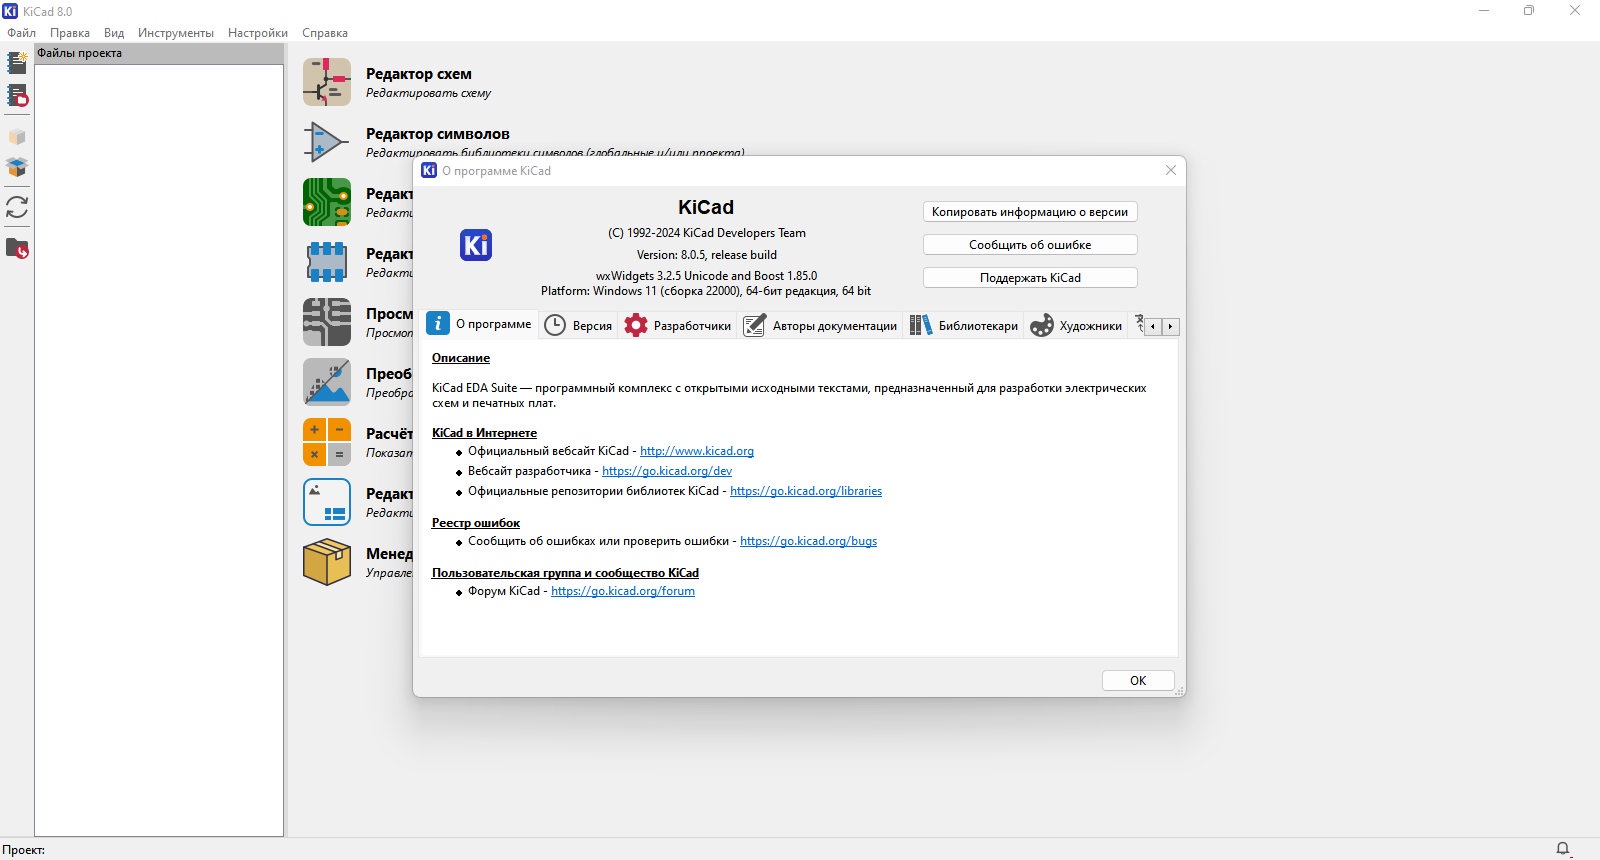
Task: Open the Gerber Viewer via its gray icon
Action: point(327,322)
